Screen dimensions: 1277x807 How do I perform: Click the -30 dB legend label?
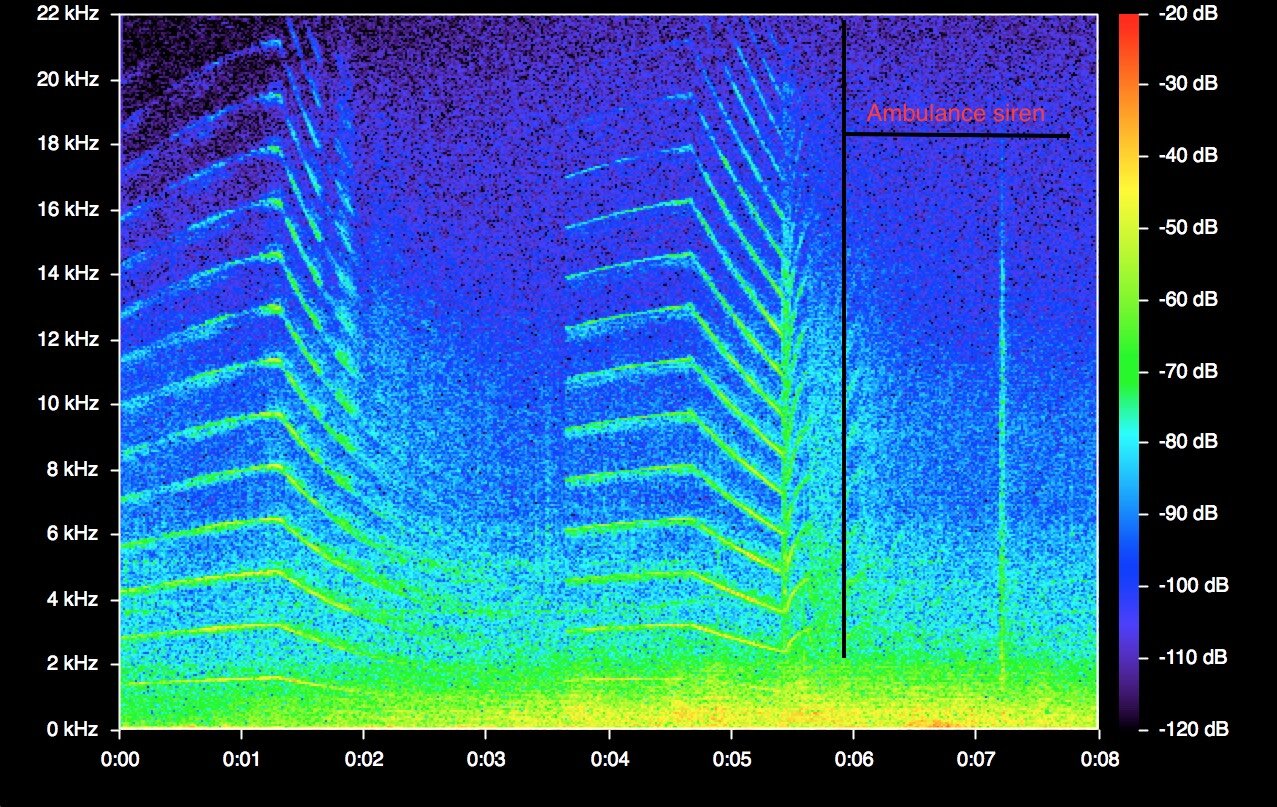pos(1187,84)
